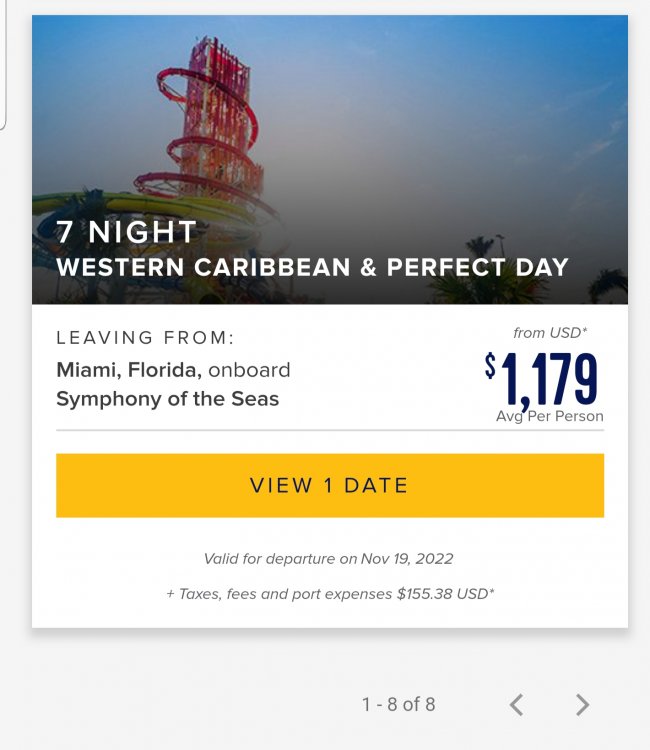Click the word onboard after Miami, Florida
The width and height of the screenshot is (650, 750).
click(x=249, y=370)
